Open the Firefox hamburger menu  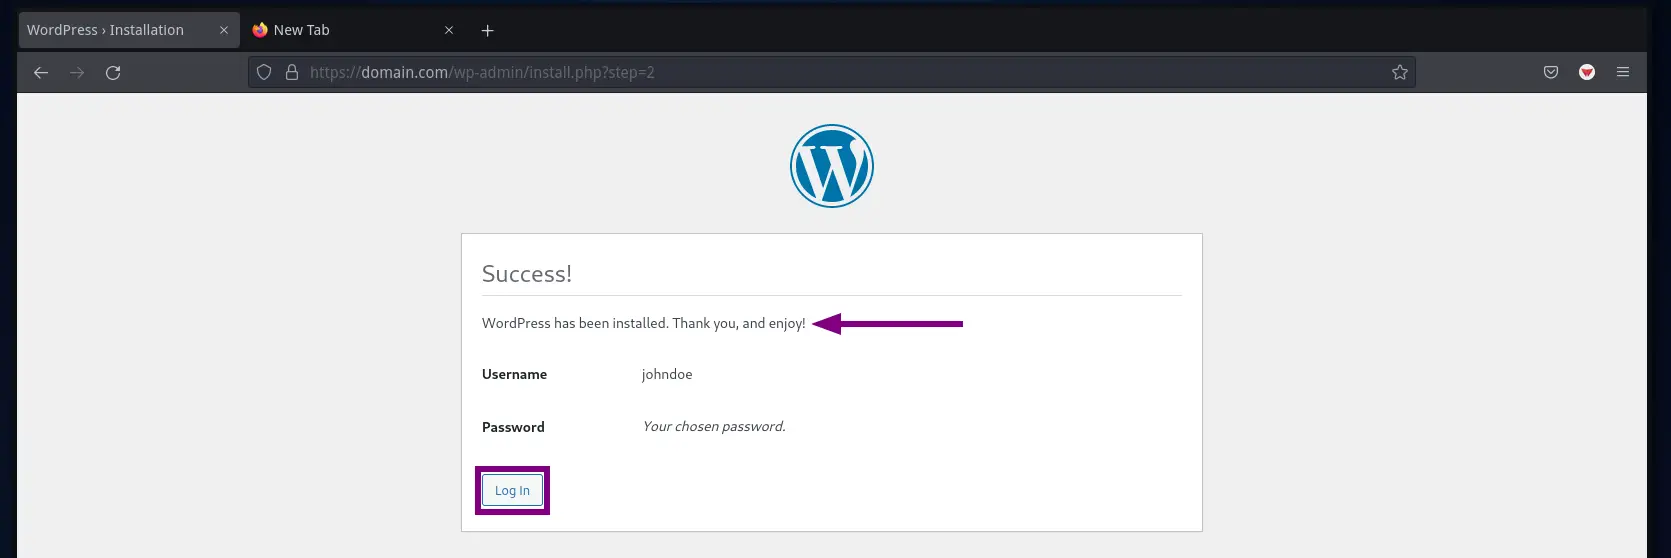[1623, 72]
